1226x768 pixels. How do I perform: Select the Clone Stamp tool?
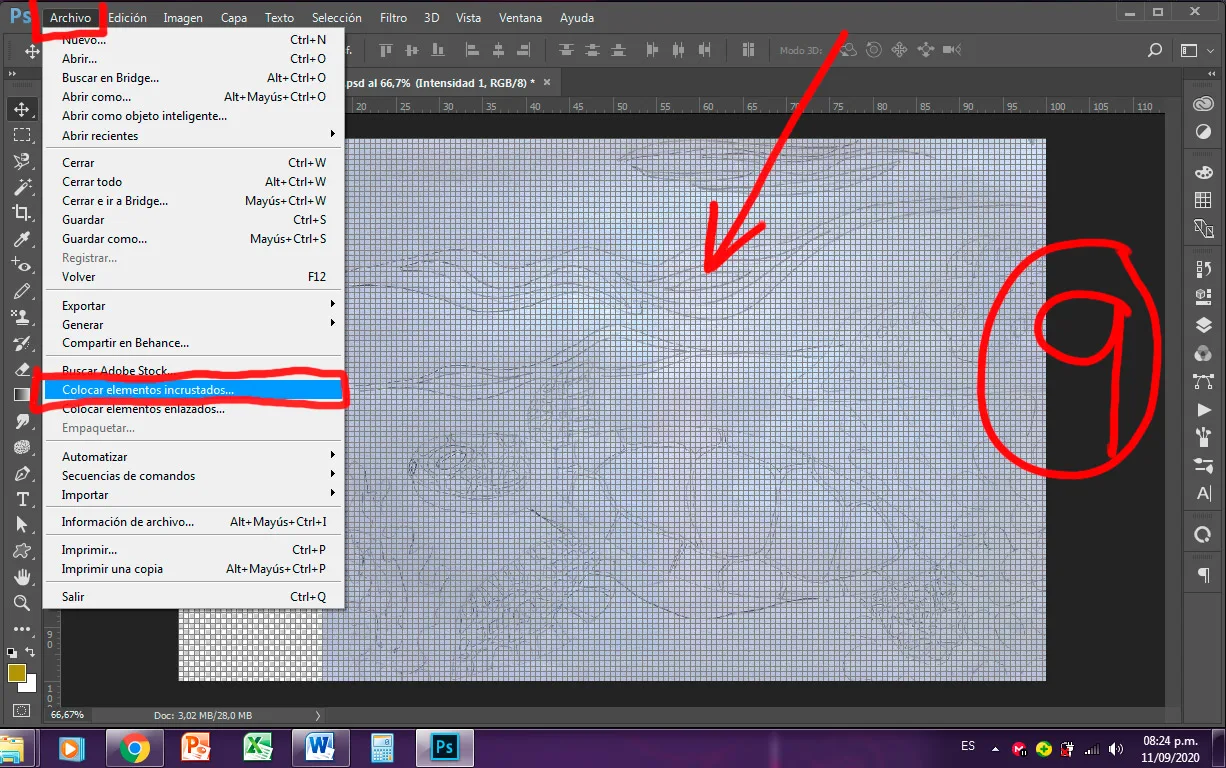22,317
